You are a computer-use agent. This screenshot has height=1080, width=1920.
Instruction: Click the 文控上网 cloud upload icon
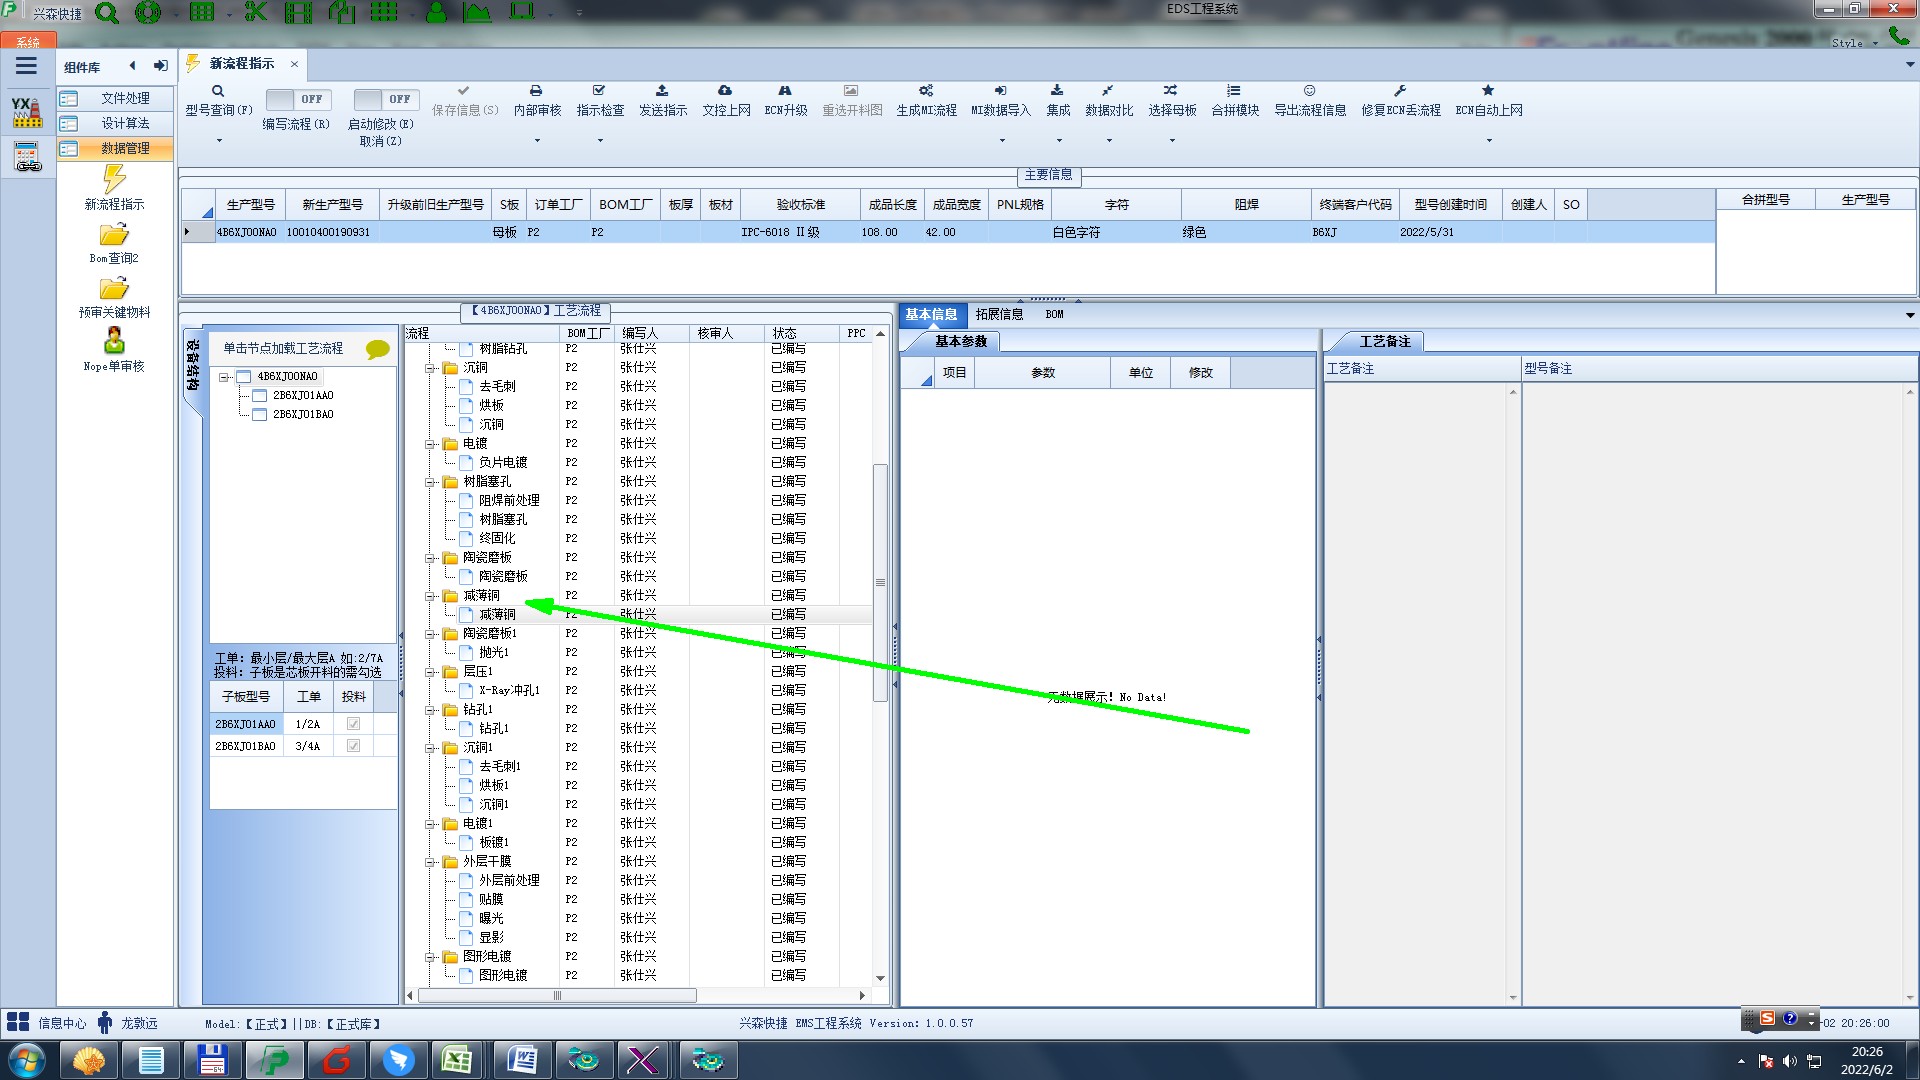pyautogui.click(x=725, y=91)
